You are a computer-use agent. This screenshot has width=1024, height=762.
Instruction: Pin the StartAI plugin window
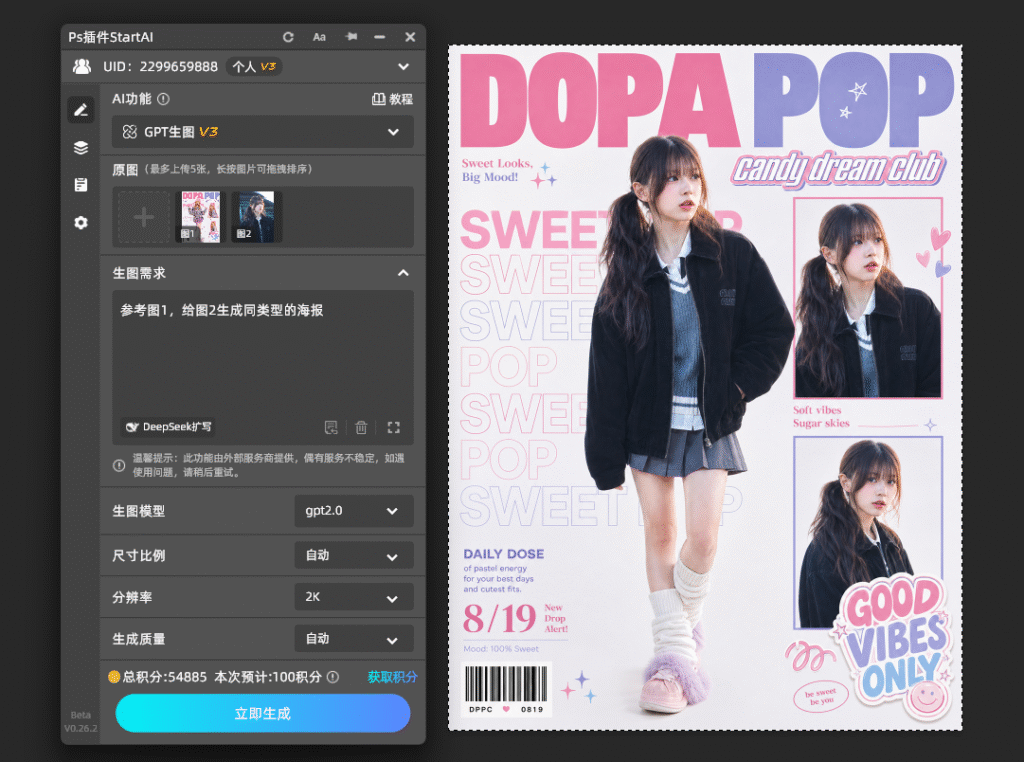coord(351,37)
